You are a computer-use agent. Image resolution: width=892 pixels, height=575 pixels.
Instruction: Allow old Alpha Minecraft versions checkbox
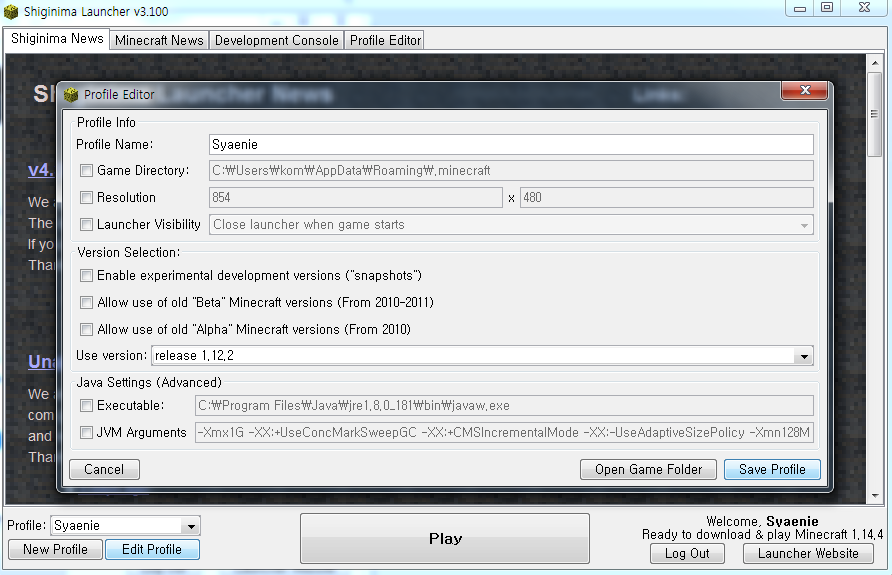click(86, 329)
